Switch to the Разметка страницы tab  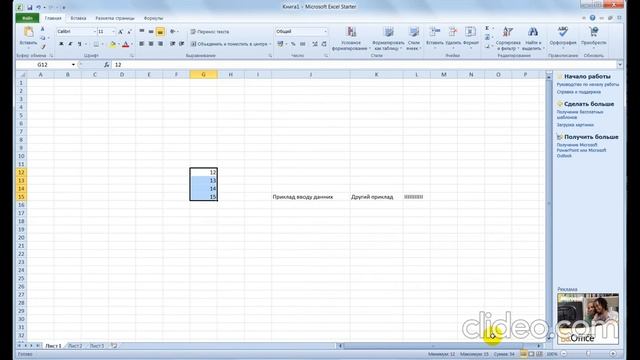[x=115, y=18]
